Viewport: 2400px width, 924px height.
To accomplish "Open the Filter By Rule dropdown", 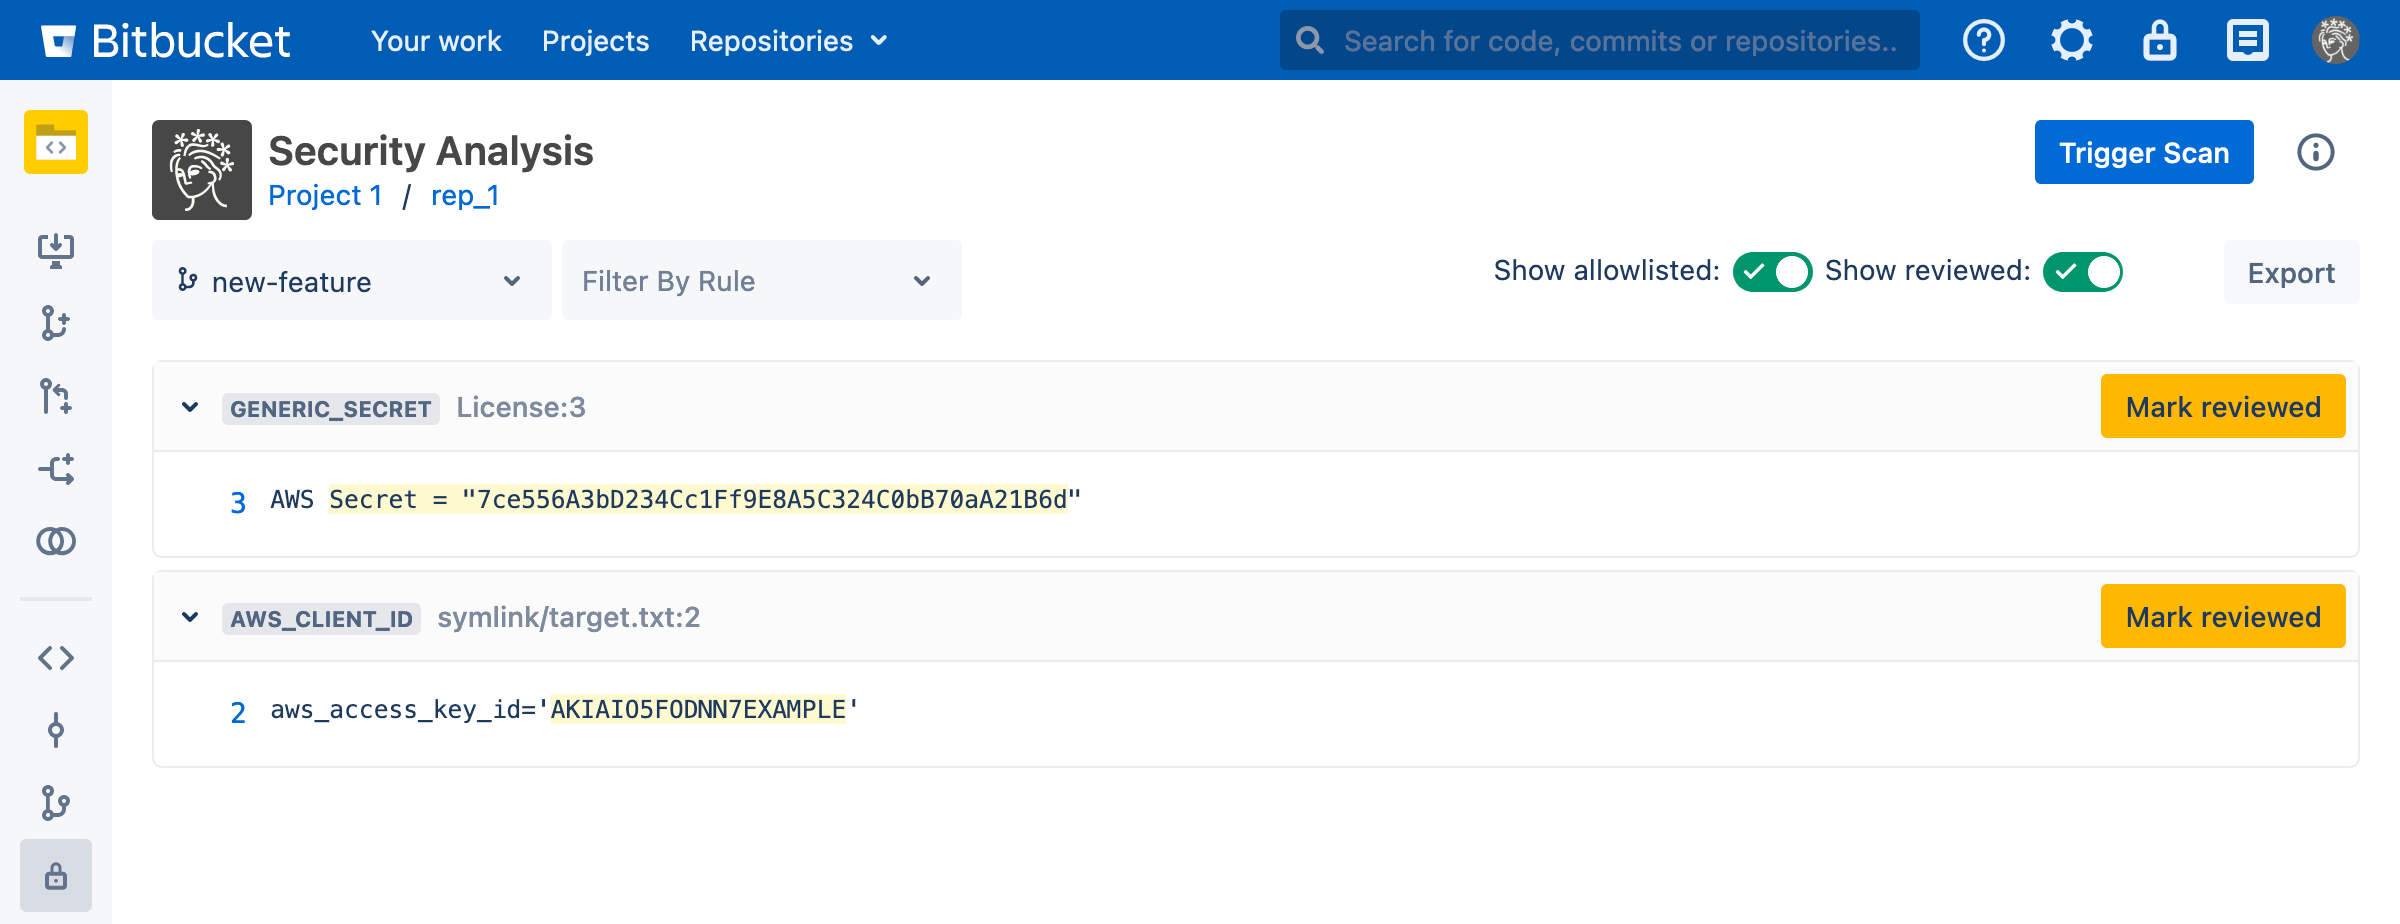I will click(x=761, y=281).
